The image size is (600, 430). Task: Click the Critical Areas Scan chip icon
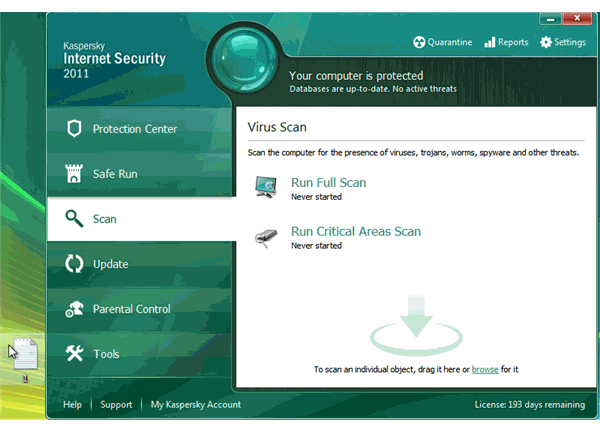coord(266,238)
